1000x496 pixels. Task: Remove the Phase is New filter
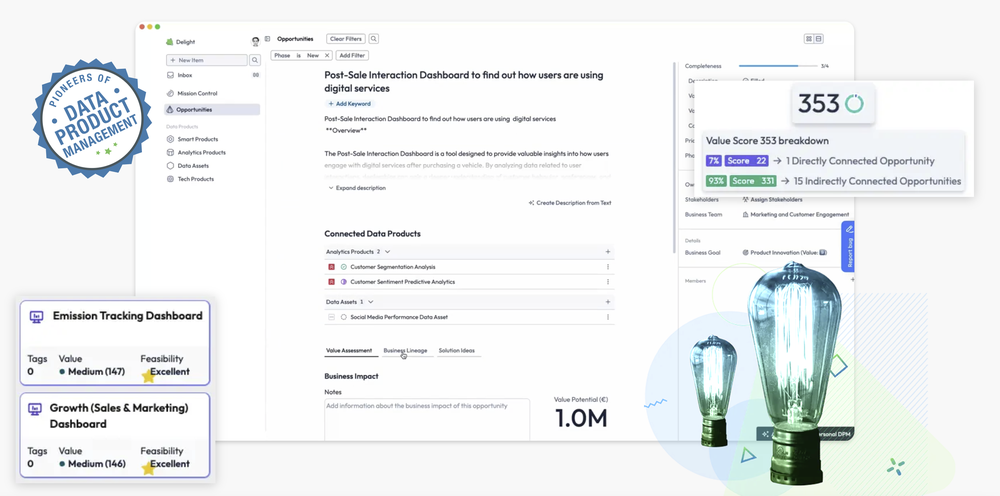(327, 55)
